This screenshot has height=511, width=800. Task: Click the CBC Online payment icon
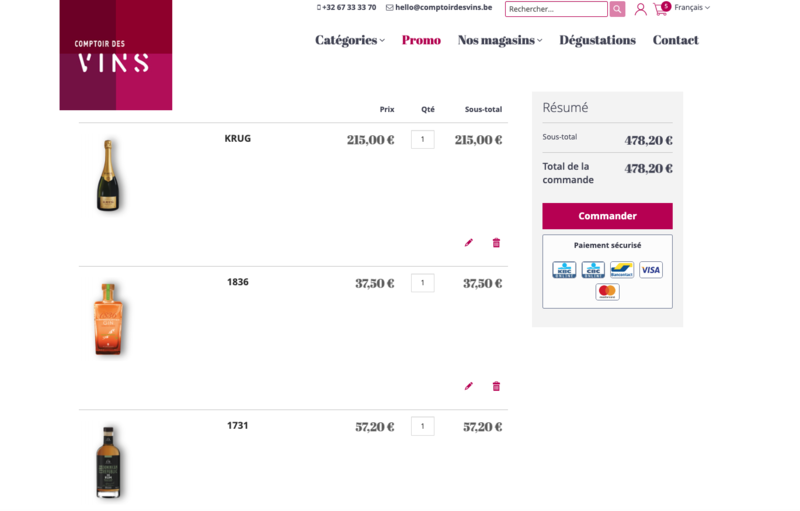point(593,270)
